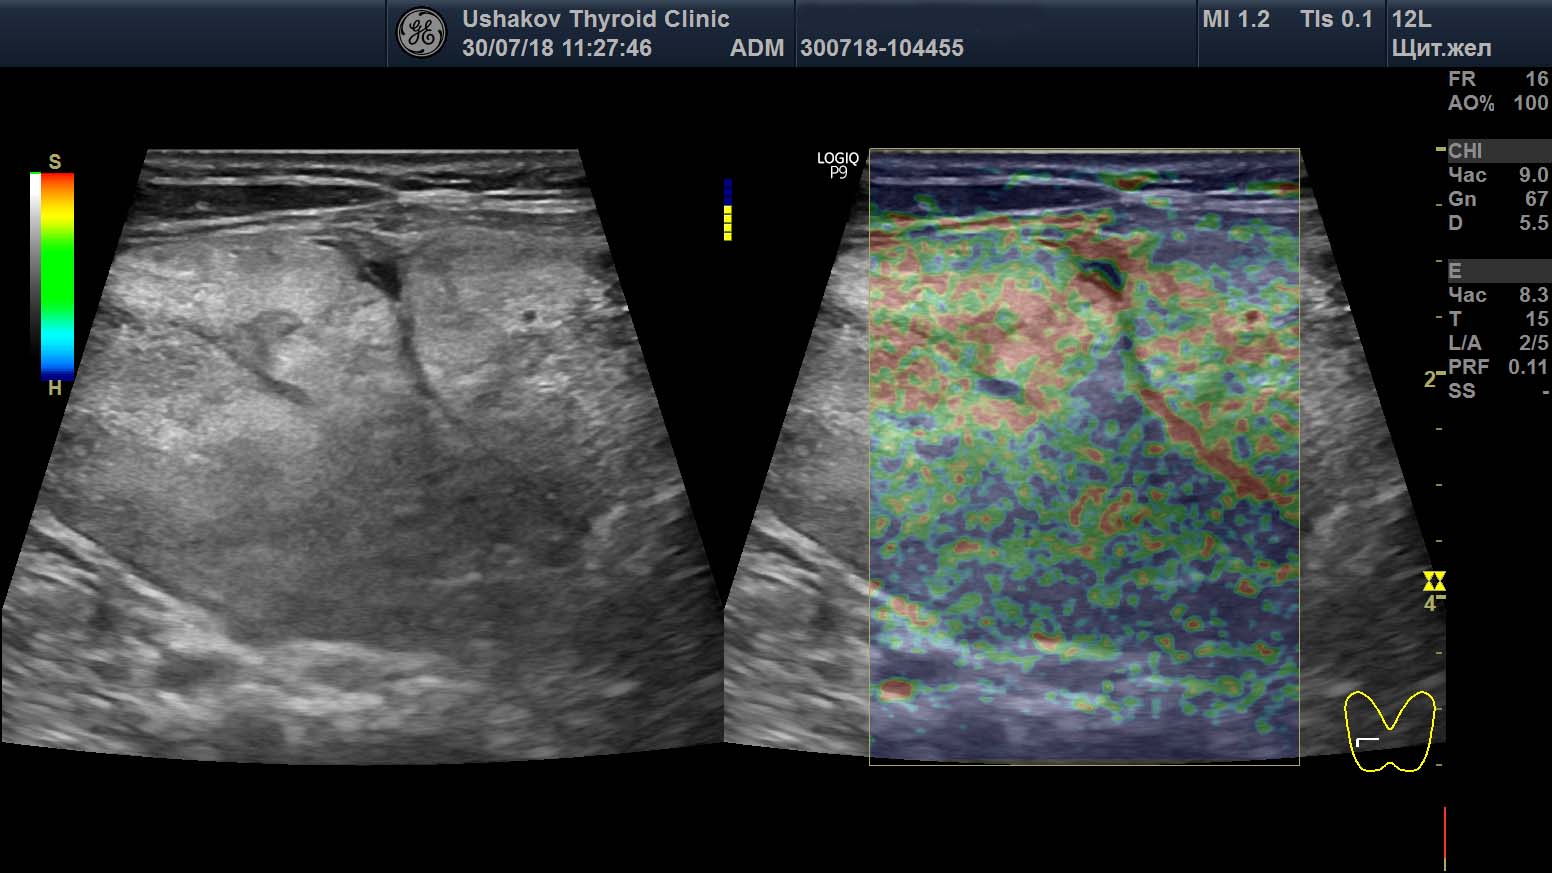Click the 'ADM' operator label
This screenshot has width=1552, height=873.
point(756,48)
